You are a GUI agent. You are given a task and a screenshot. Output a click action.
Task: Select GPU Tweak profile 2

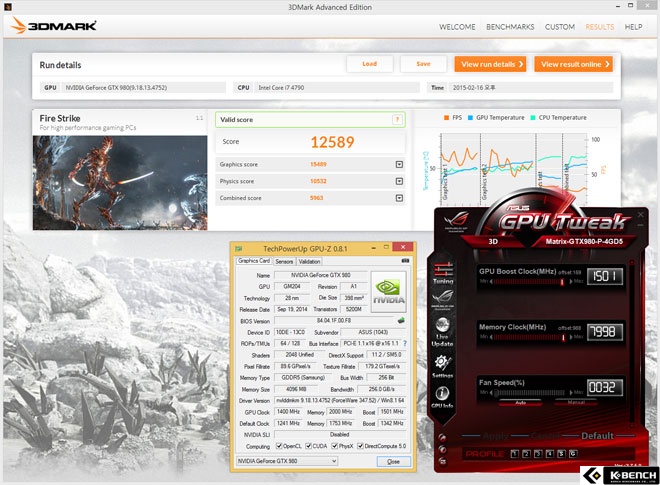pos(526,453)
